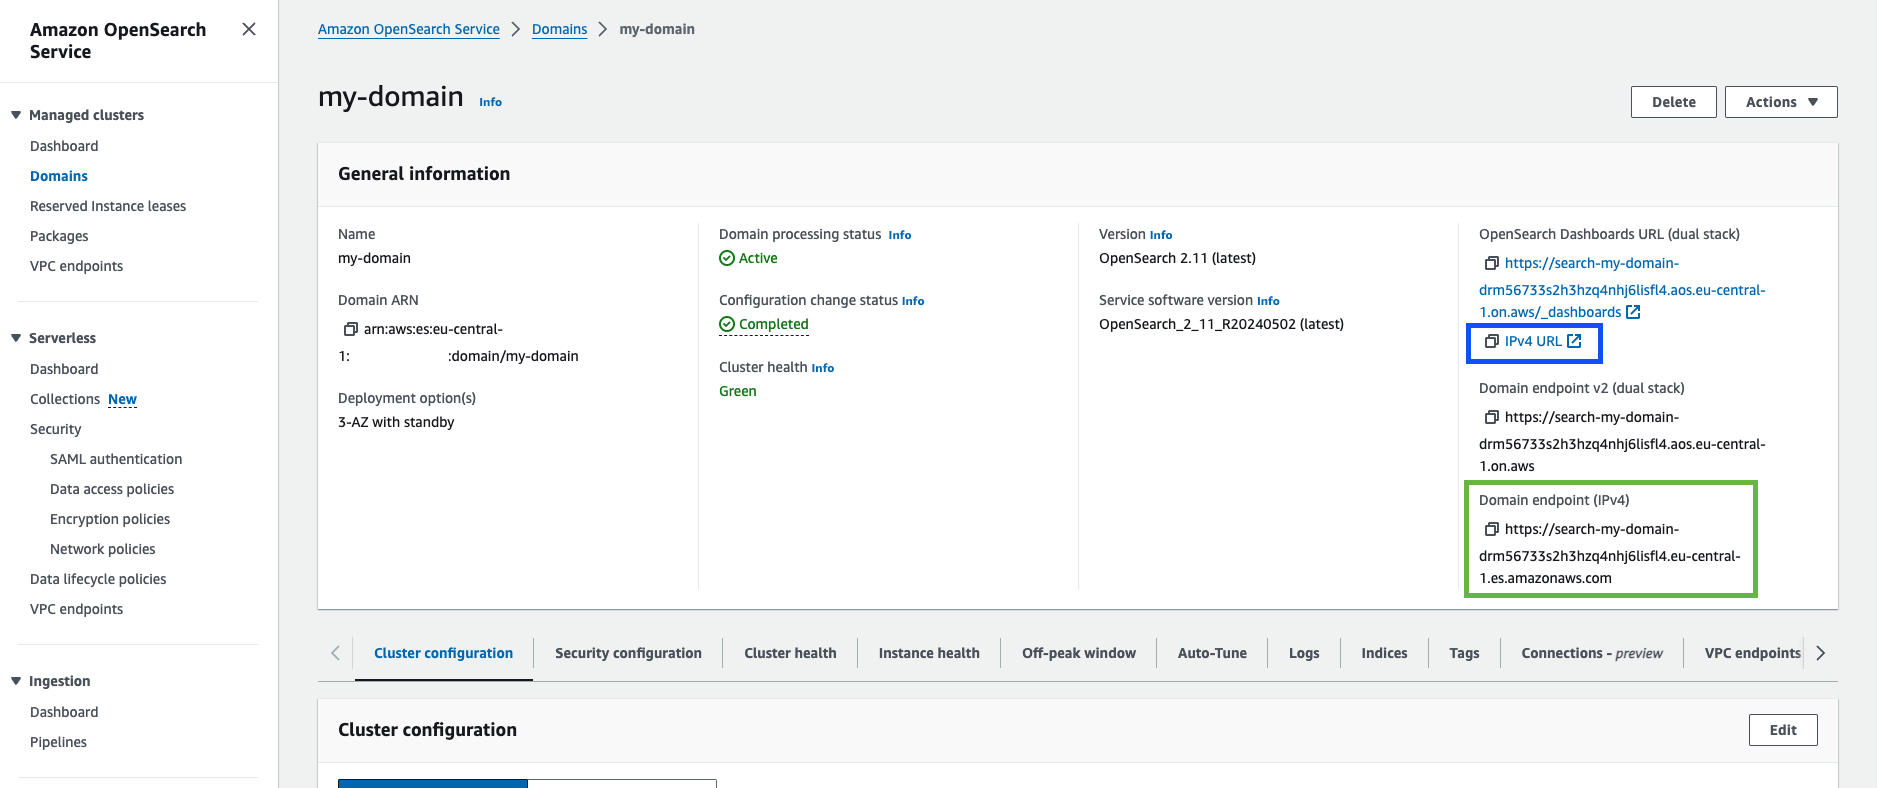Copy the OpenSearch Dashboards dual stack URL
Image resolution: width=1877 pixels, height=788 pixels.
[1491, 263]
